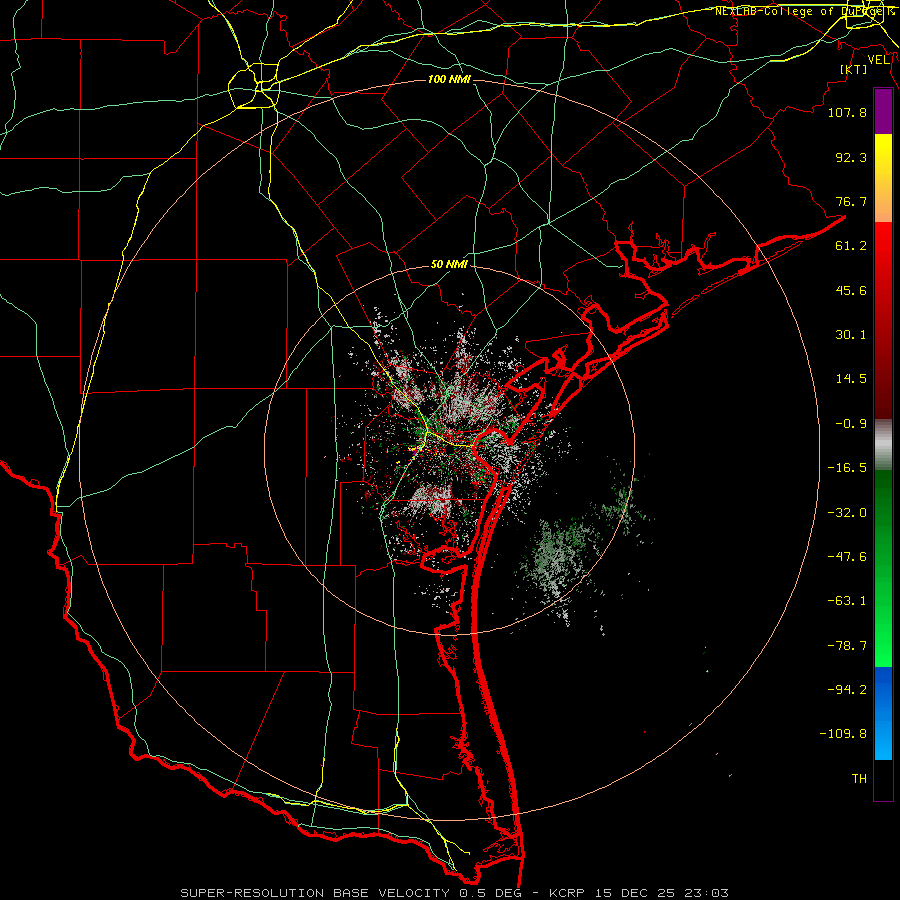The height and width of the screenshot is (900, 900).
Task: Click the 50 NMI range ring label
Action: click(449, 265)
